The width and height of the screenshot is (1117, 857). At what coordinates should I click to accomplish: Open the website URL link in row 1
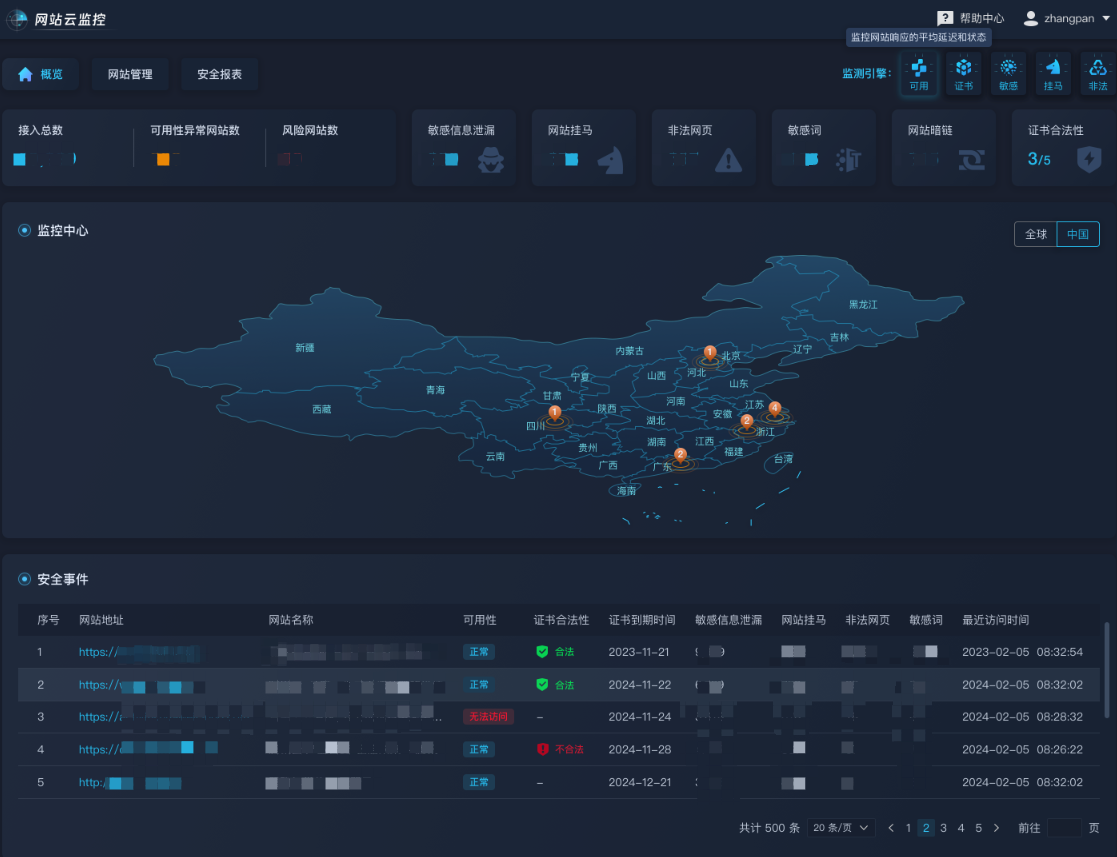click(x=138, y=652)
